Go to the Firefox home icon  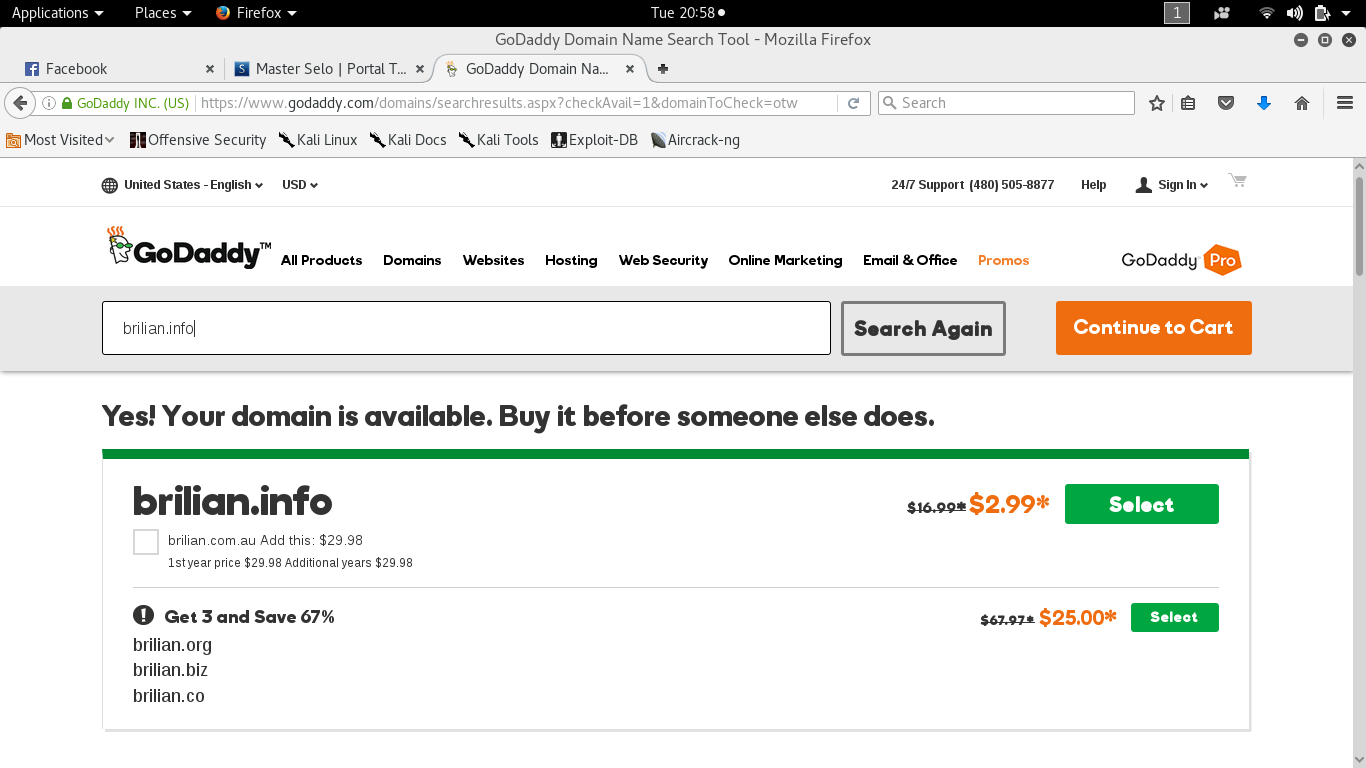[x=1302, y=103]
